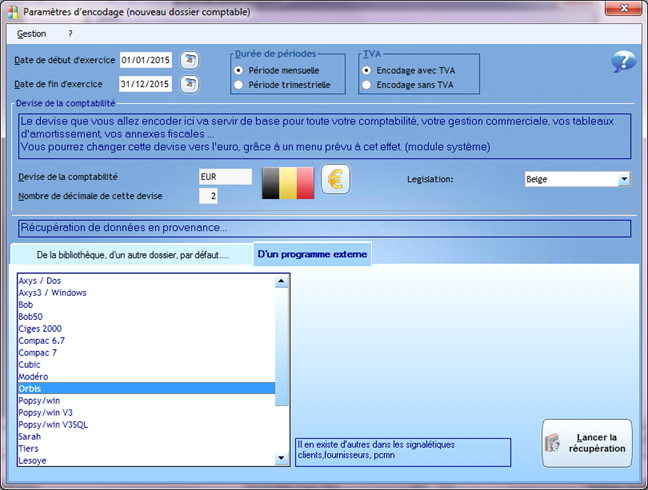Expand the Legislation dropdown

coord(624,179)
